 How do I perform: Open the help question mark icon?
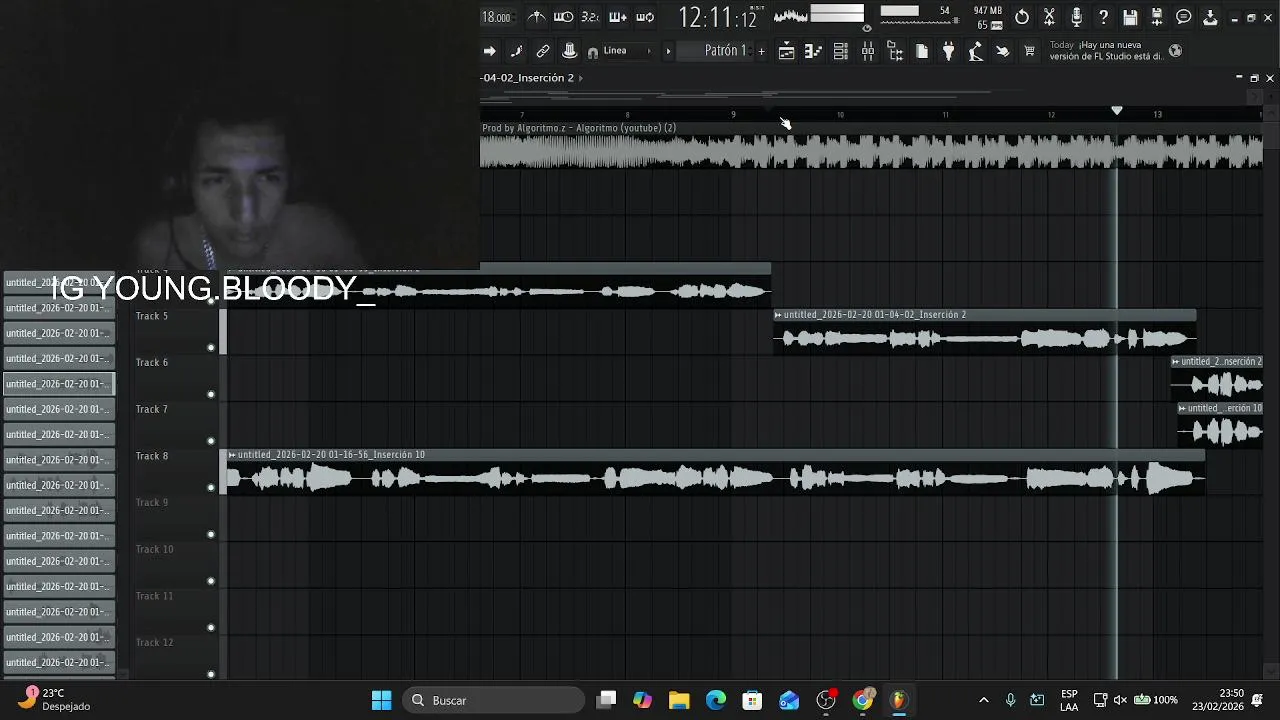[x=1103, y=17]
